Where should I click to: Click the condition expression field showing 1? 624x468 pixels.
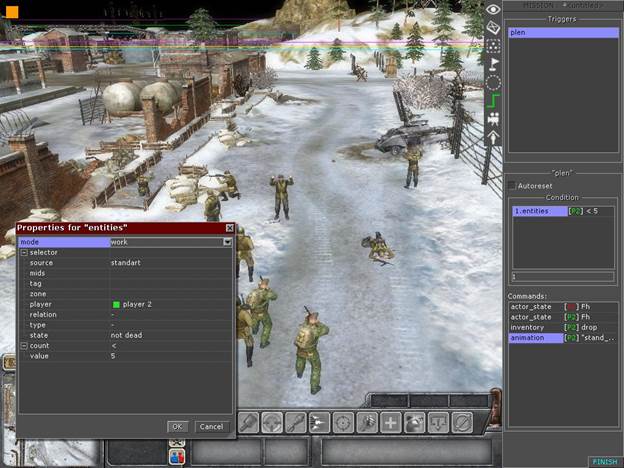(x=563, y=276)
